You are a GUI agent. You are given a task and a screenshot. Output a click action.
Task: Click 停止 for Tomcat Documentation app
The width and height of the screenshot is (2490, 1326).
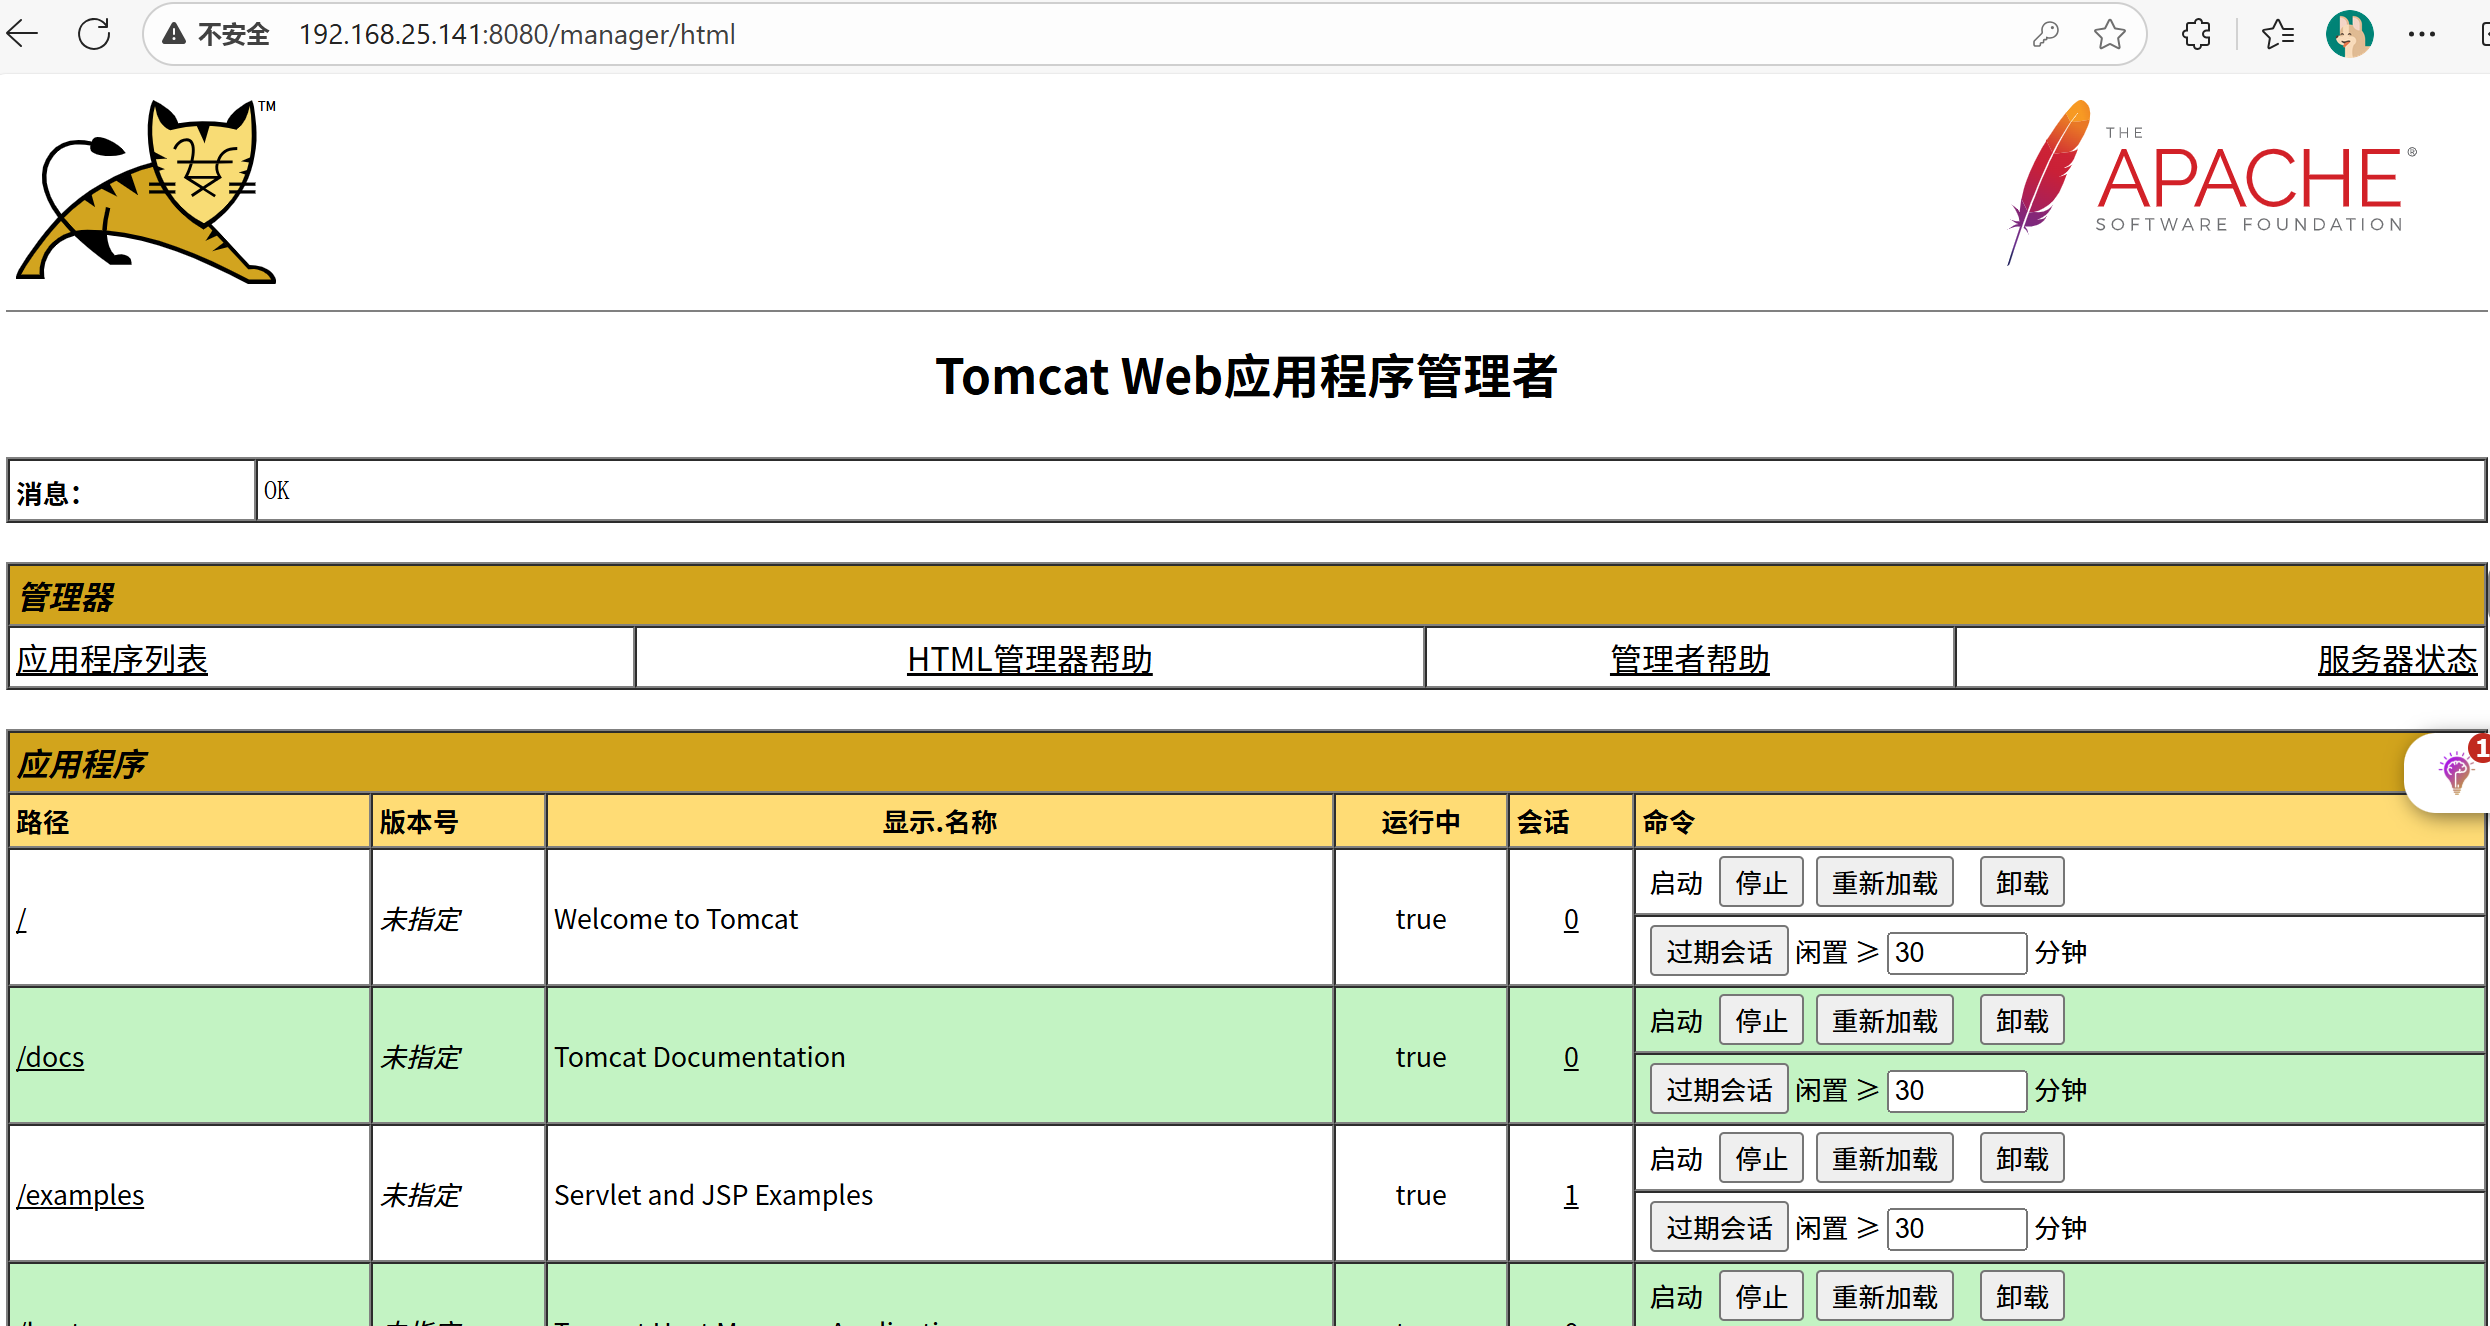click(1761, 1021)
